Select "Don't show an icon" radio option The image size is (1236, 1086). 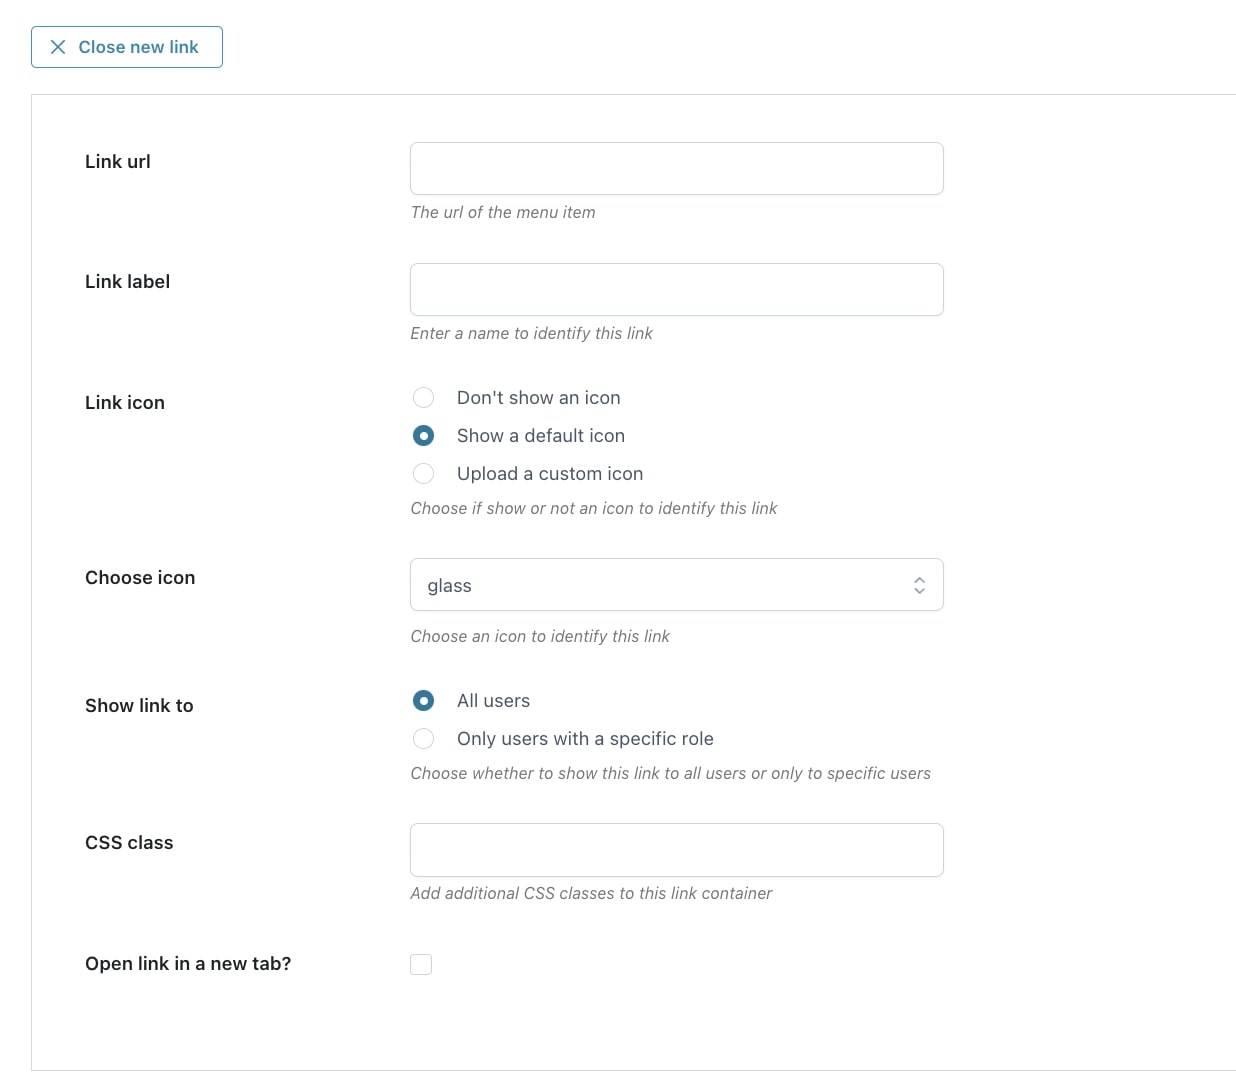click(x=423, y=398)
